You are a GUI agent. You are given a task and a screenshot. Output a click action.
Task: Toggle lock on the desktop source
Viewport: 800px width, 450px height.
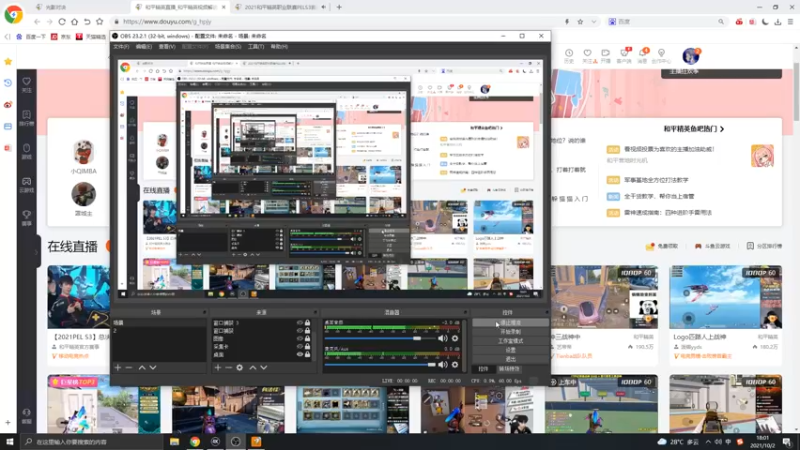tap(308, 355)
